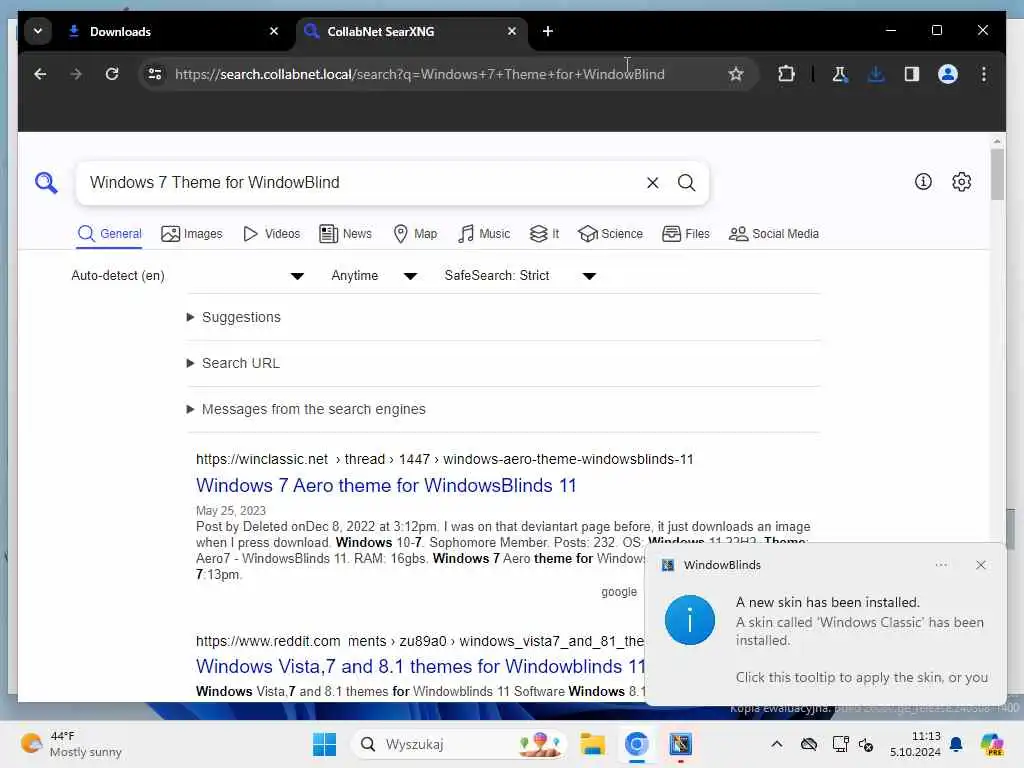Select the It search category
Viewport: 1024px width, 768px height.
[x=544, y=234]
